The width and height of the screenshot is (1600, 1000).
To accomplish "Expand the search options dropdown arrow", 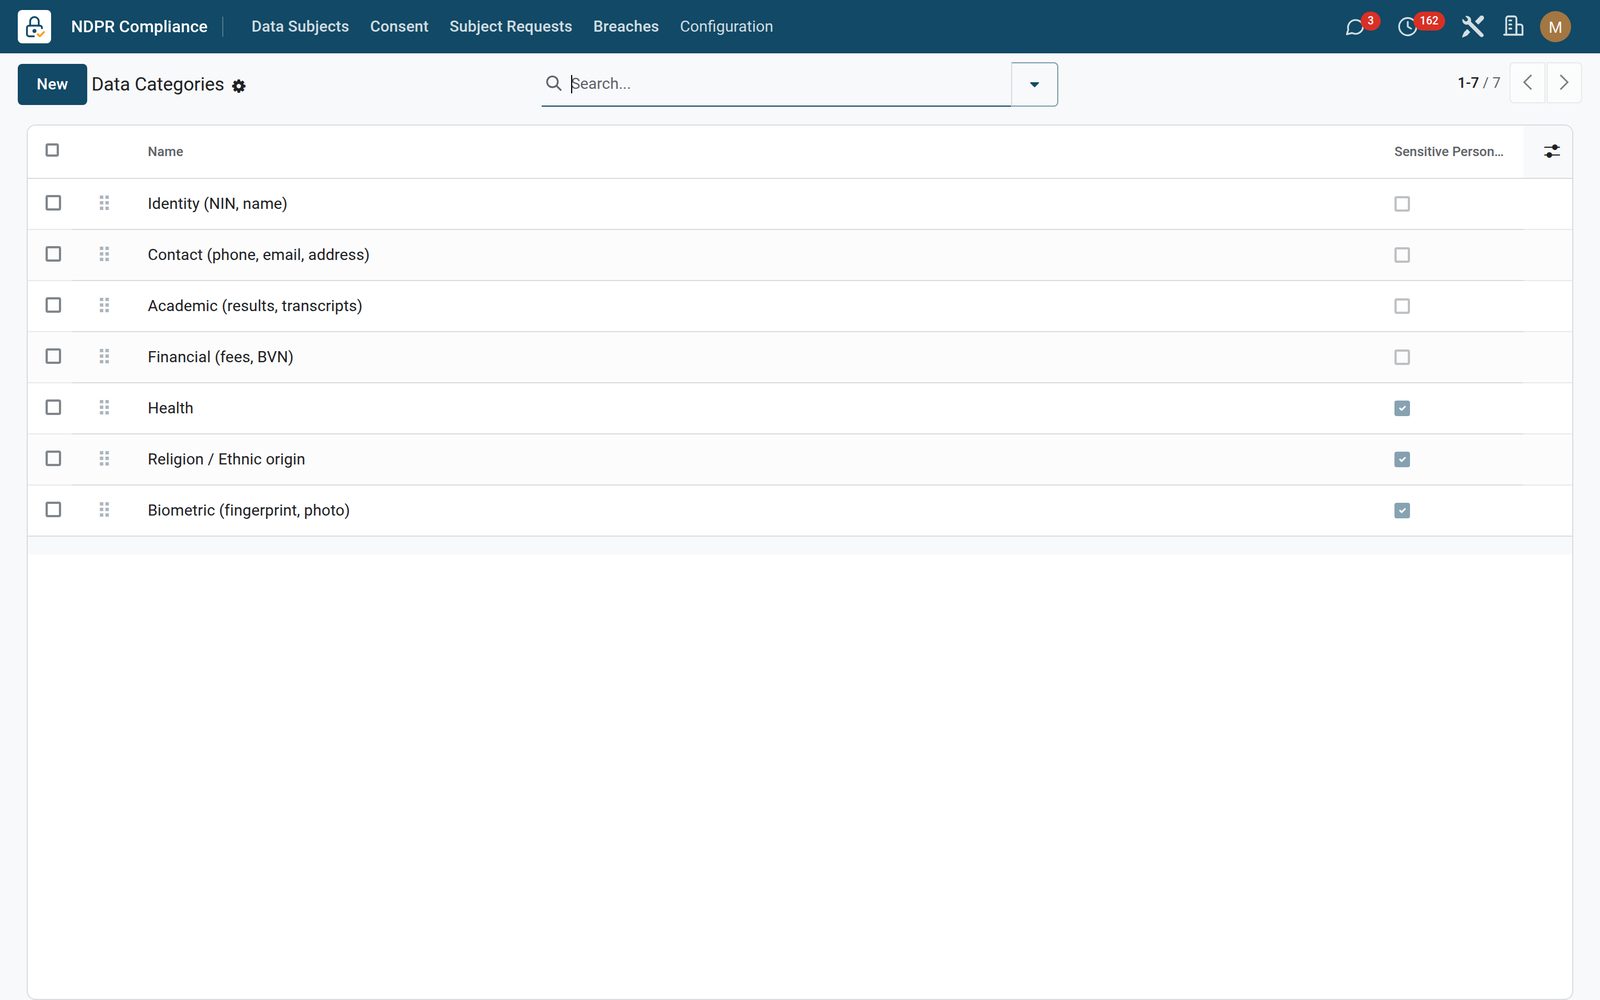I will tap(1034, 84).
